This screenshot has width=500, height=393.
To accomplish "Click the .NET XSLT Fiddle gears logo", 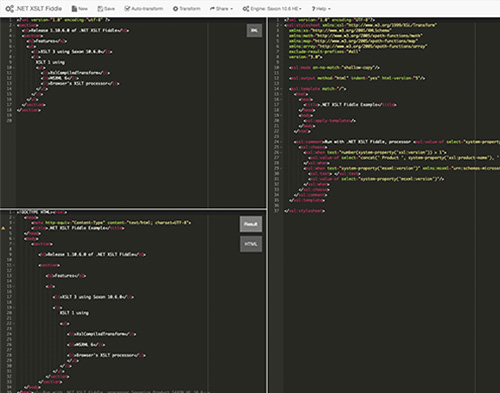I will click(10, 9).
